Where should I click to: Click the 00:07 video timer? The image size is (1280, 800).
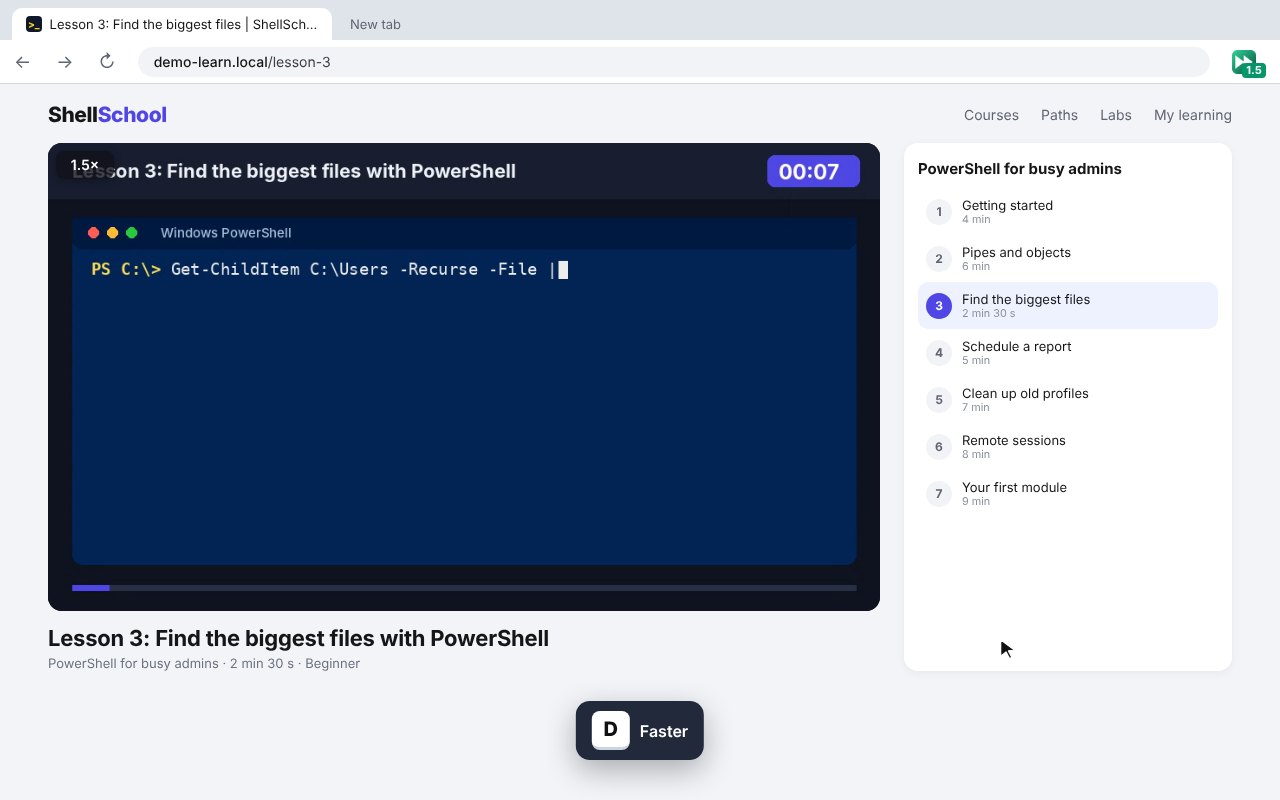click(813, 171)
